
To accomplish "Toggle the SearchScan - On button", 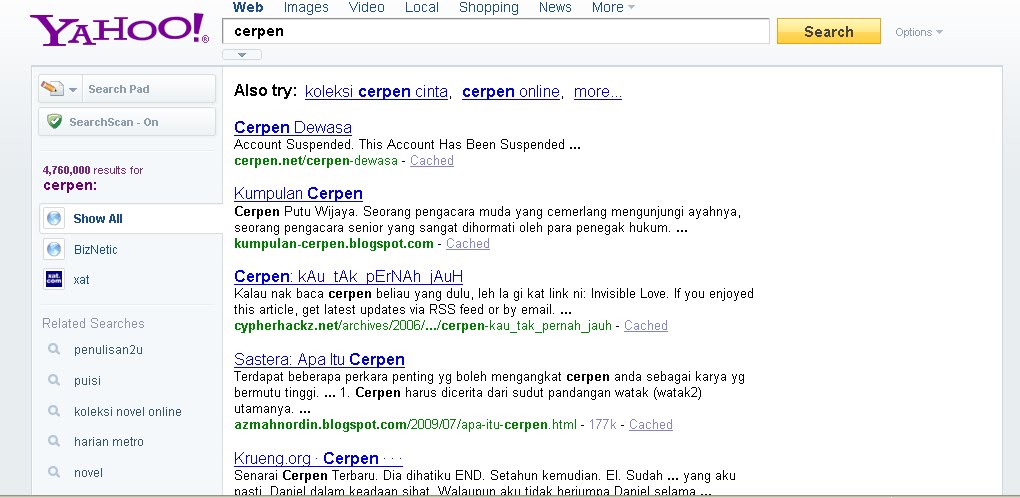I will (127, 122).
